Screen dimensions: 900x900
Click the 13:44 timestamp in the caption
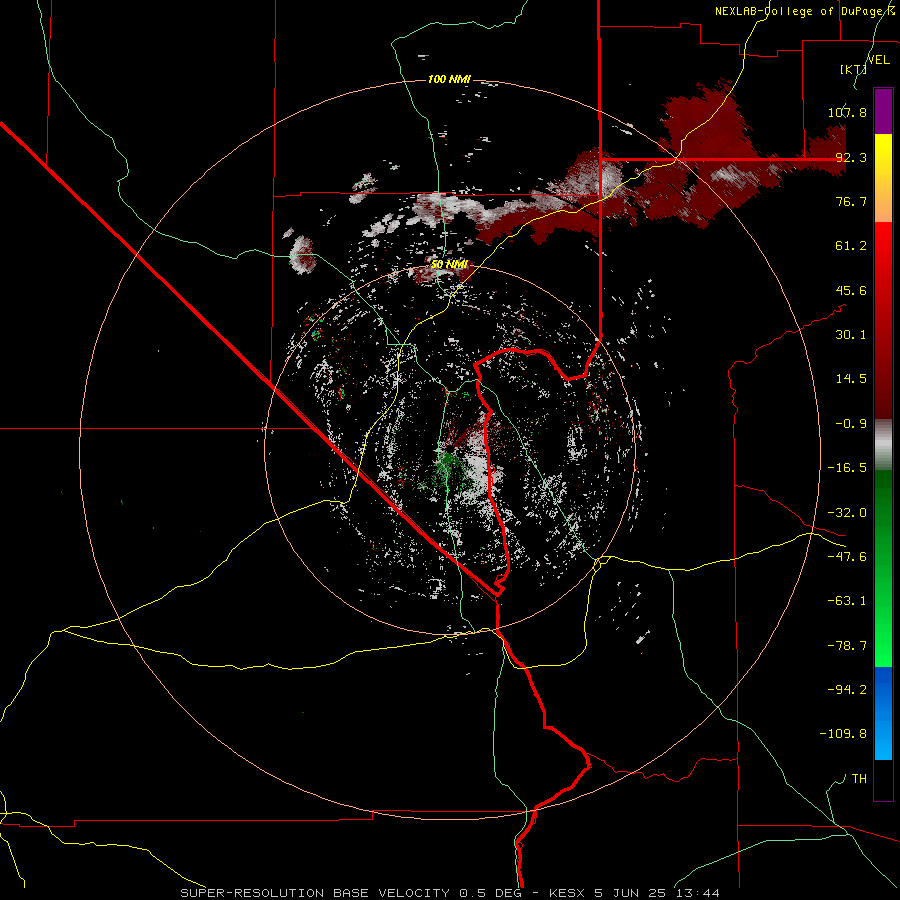pos(696,893)
